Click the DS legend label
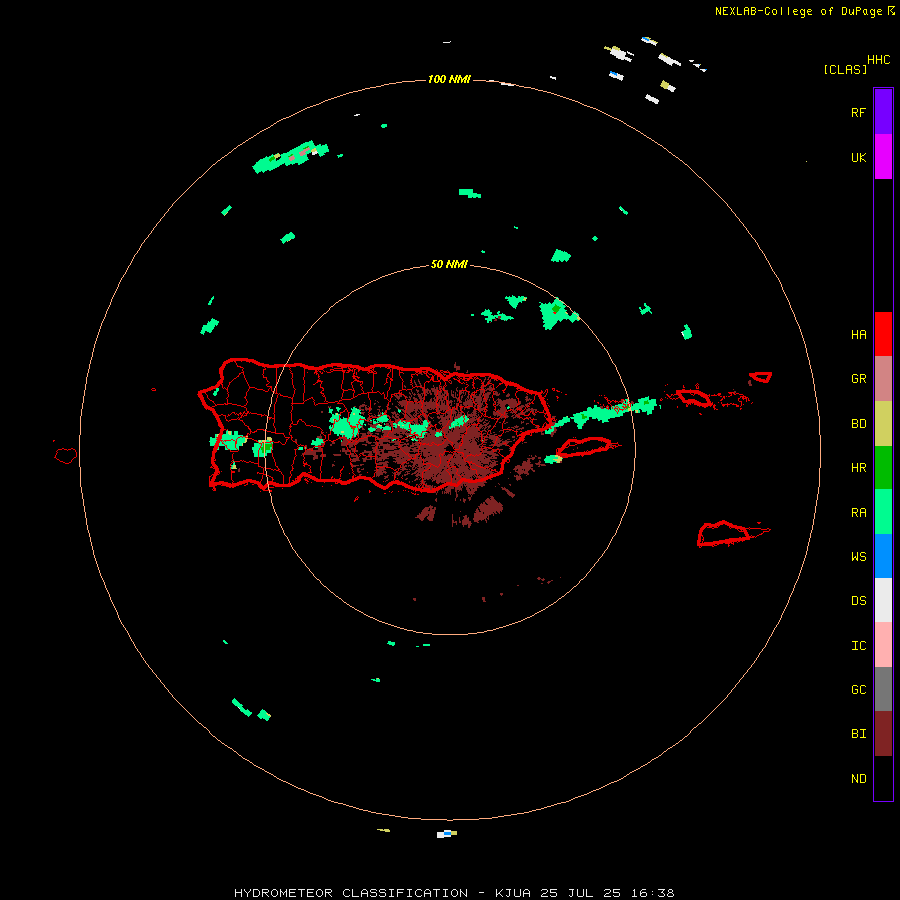Viewport: 900px width, 900px height. (x=858, y=601)
